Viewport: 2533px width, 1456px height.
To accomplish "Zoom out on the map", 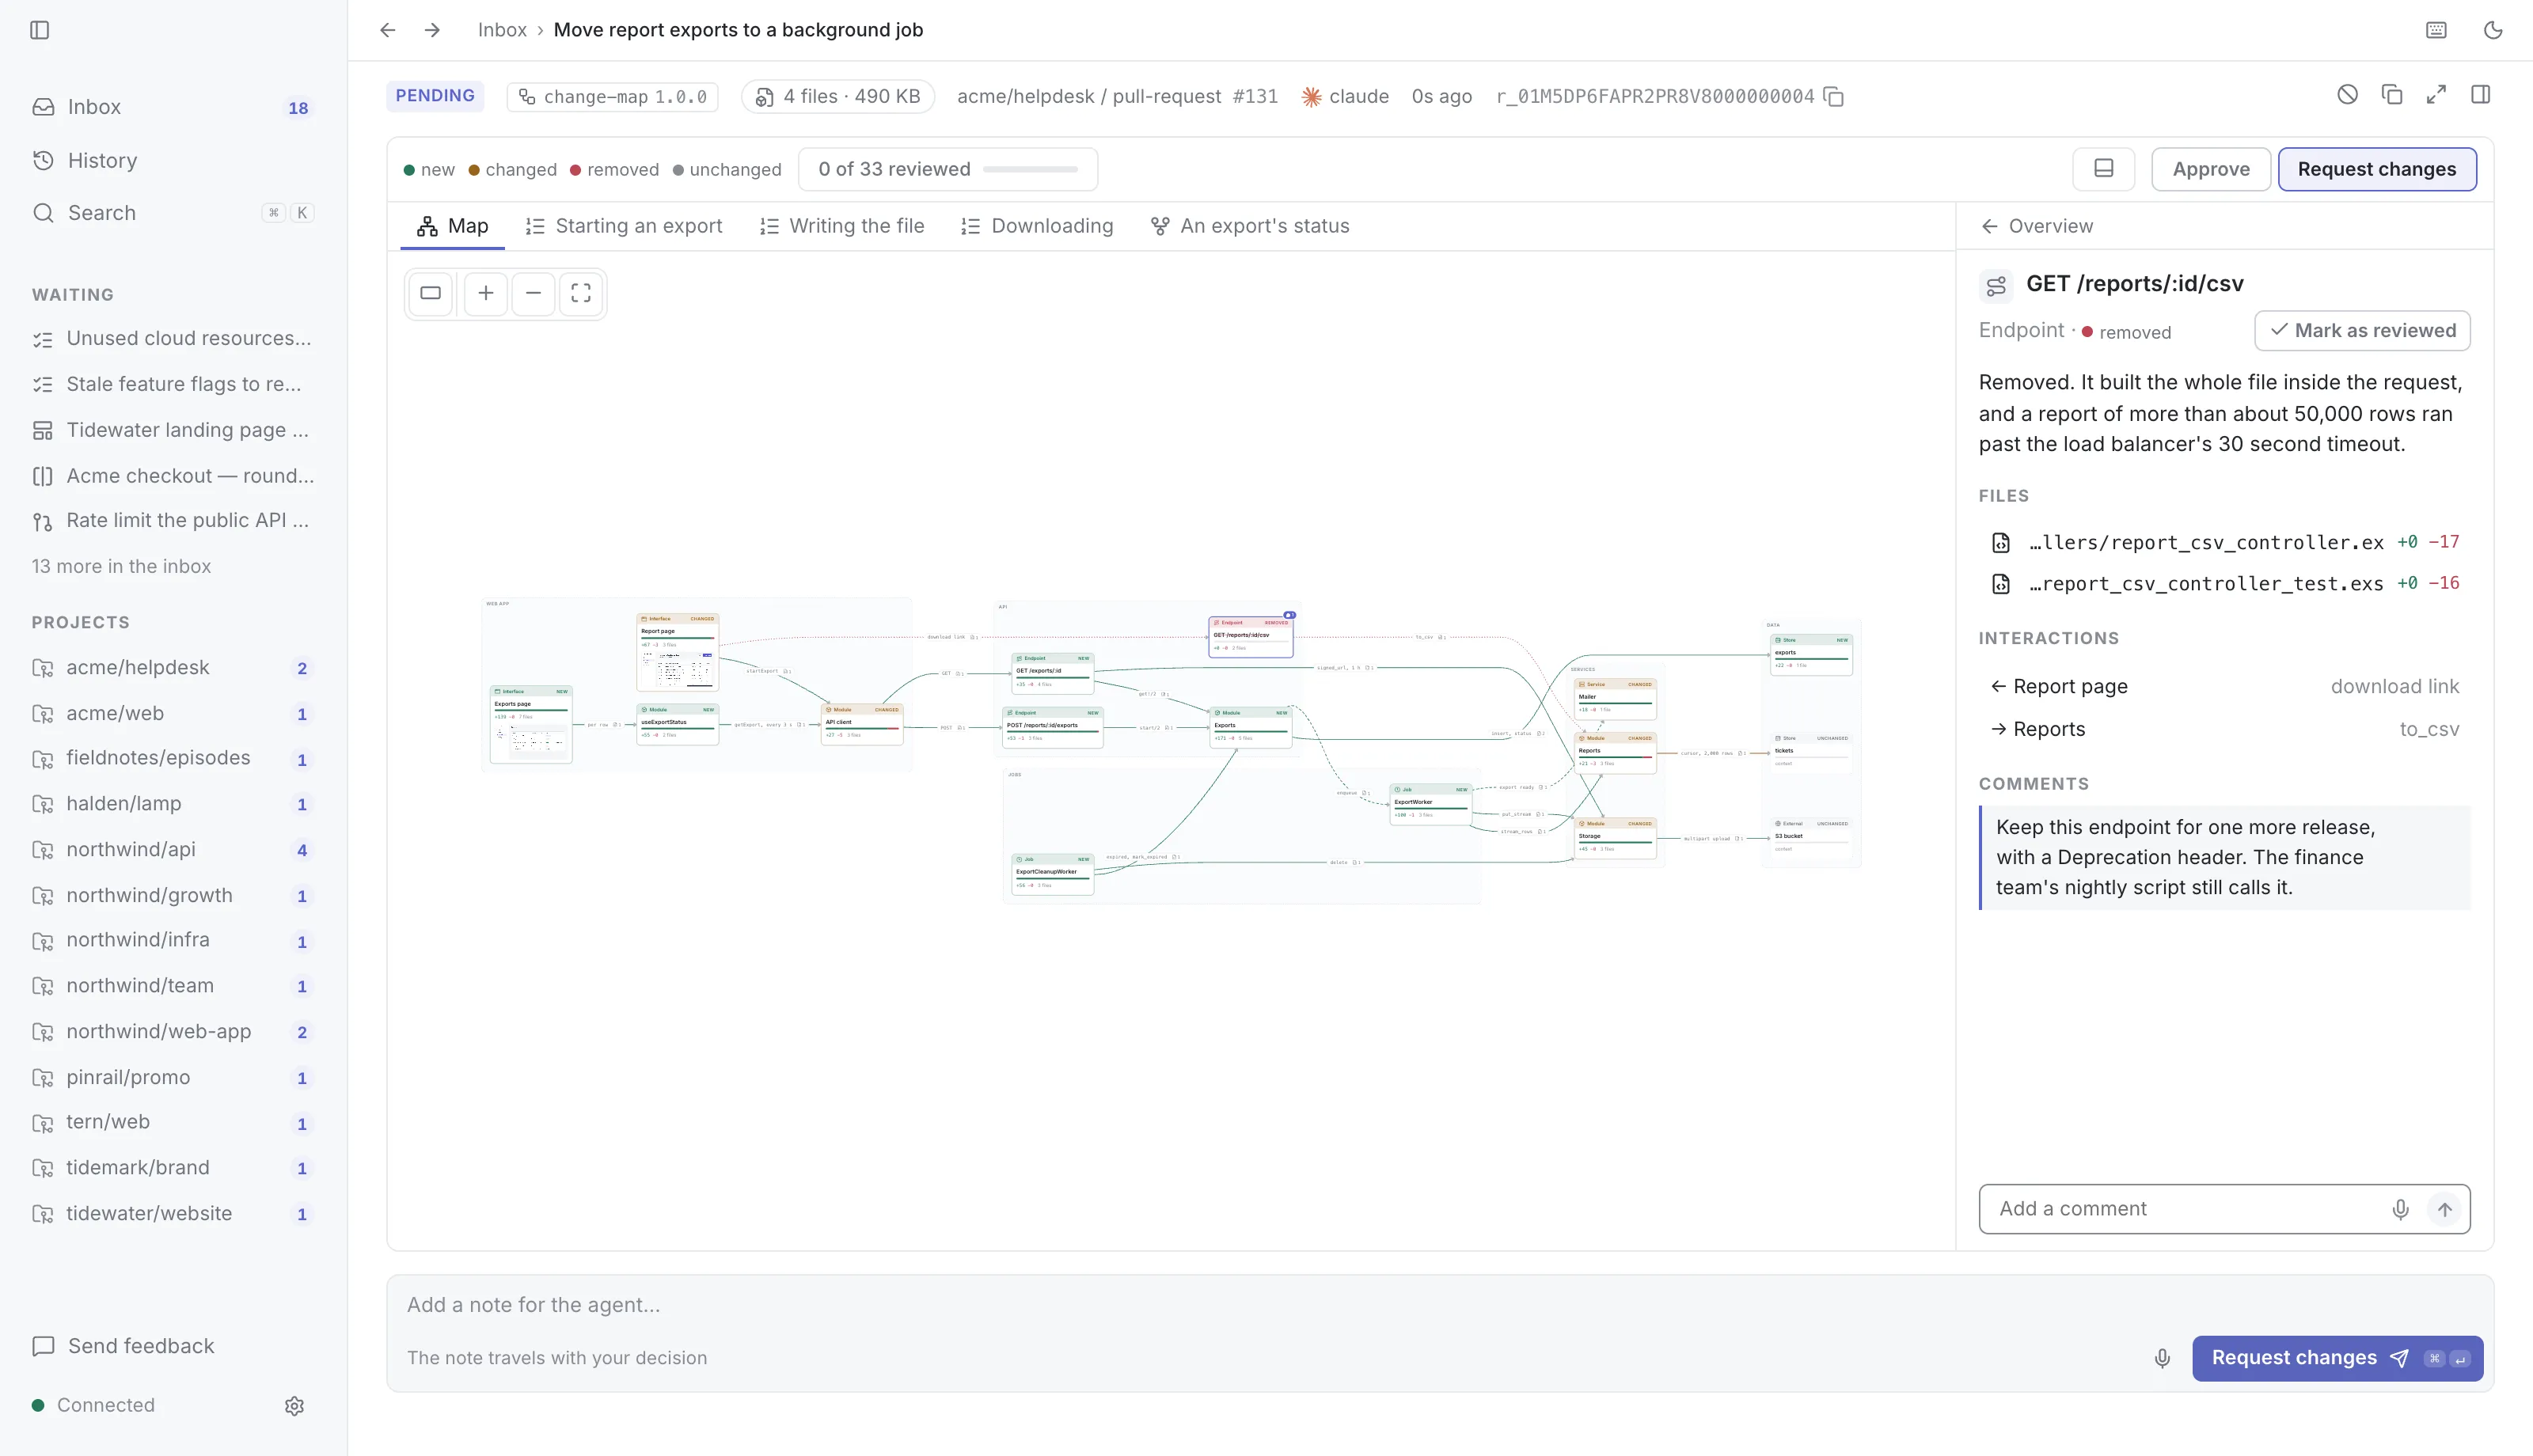I will coord(533,293).
